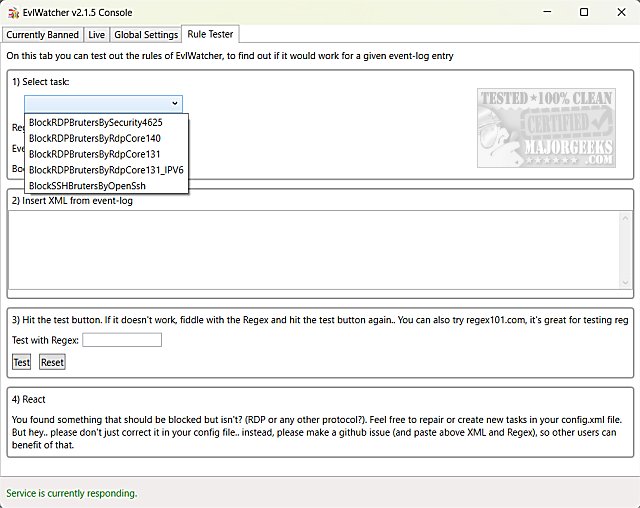Open the Currently Banned tab
640x508 pixels.
pyautogui.click(x=42, y=35)
